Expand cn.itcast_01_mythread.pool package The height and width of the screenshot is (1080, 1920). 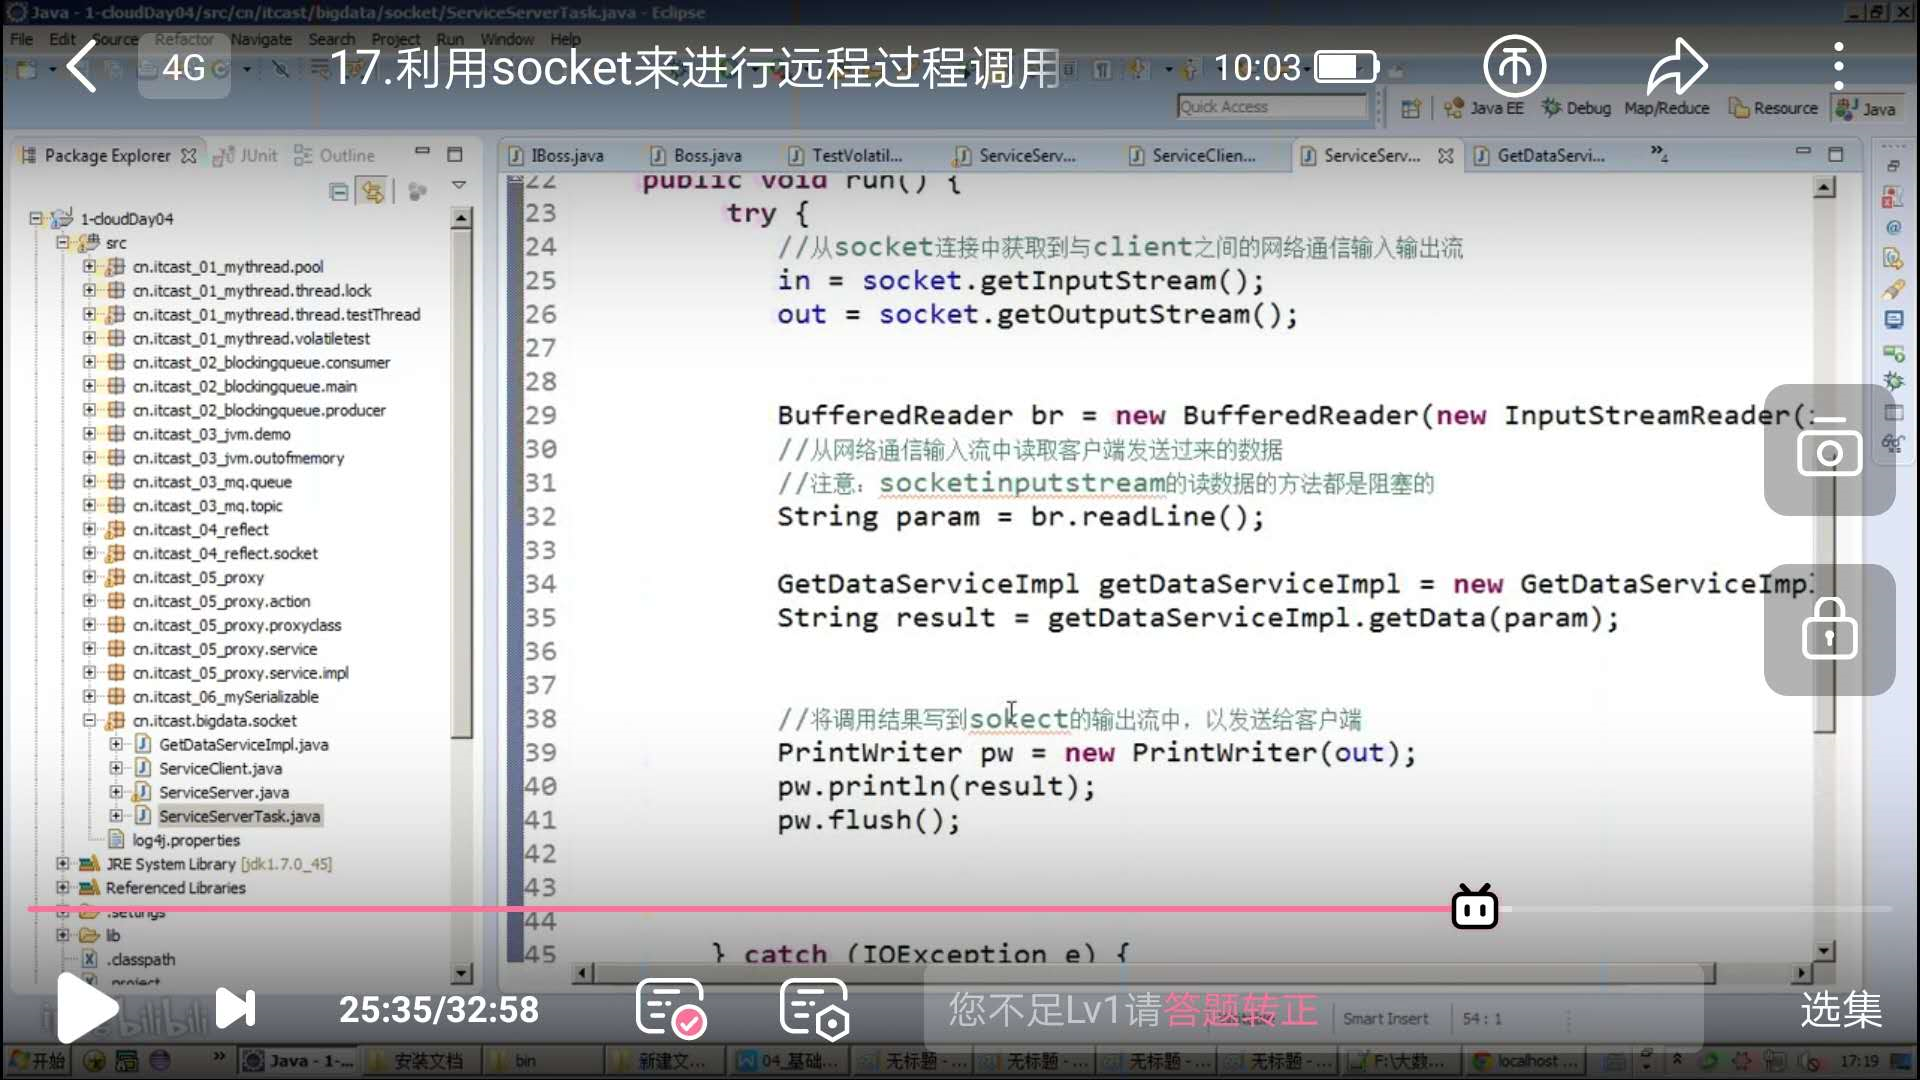pyautogui.click(x=89, y=266)
